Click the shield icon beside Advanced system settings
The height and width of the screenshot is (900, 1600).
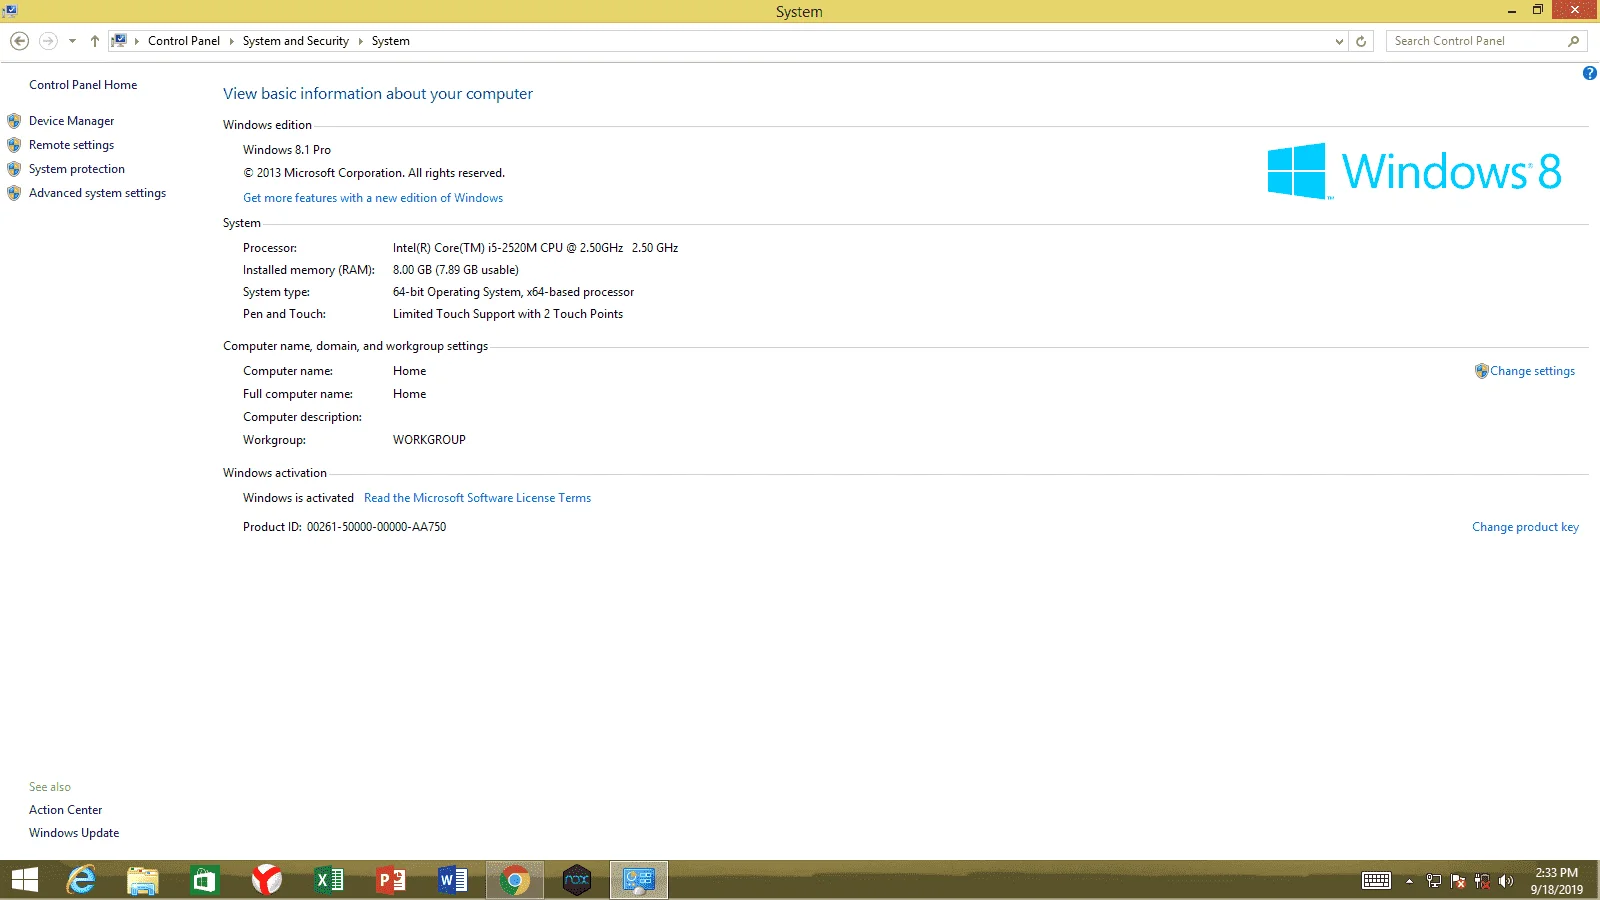[x=14, y=193]
